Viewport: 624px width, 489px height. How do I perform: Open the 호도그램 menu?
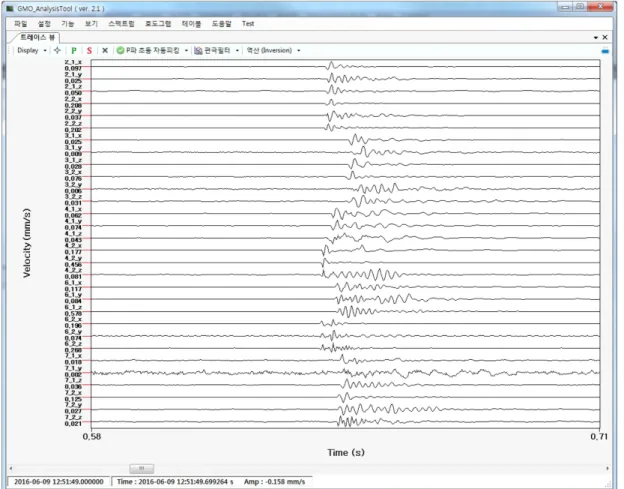(158, 24)
